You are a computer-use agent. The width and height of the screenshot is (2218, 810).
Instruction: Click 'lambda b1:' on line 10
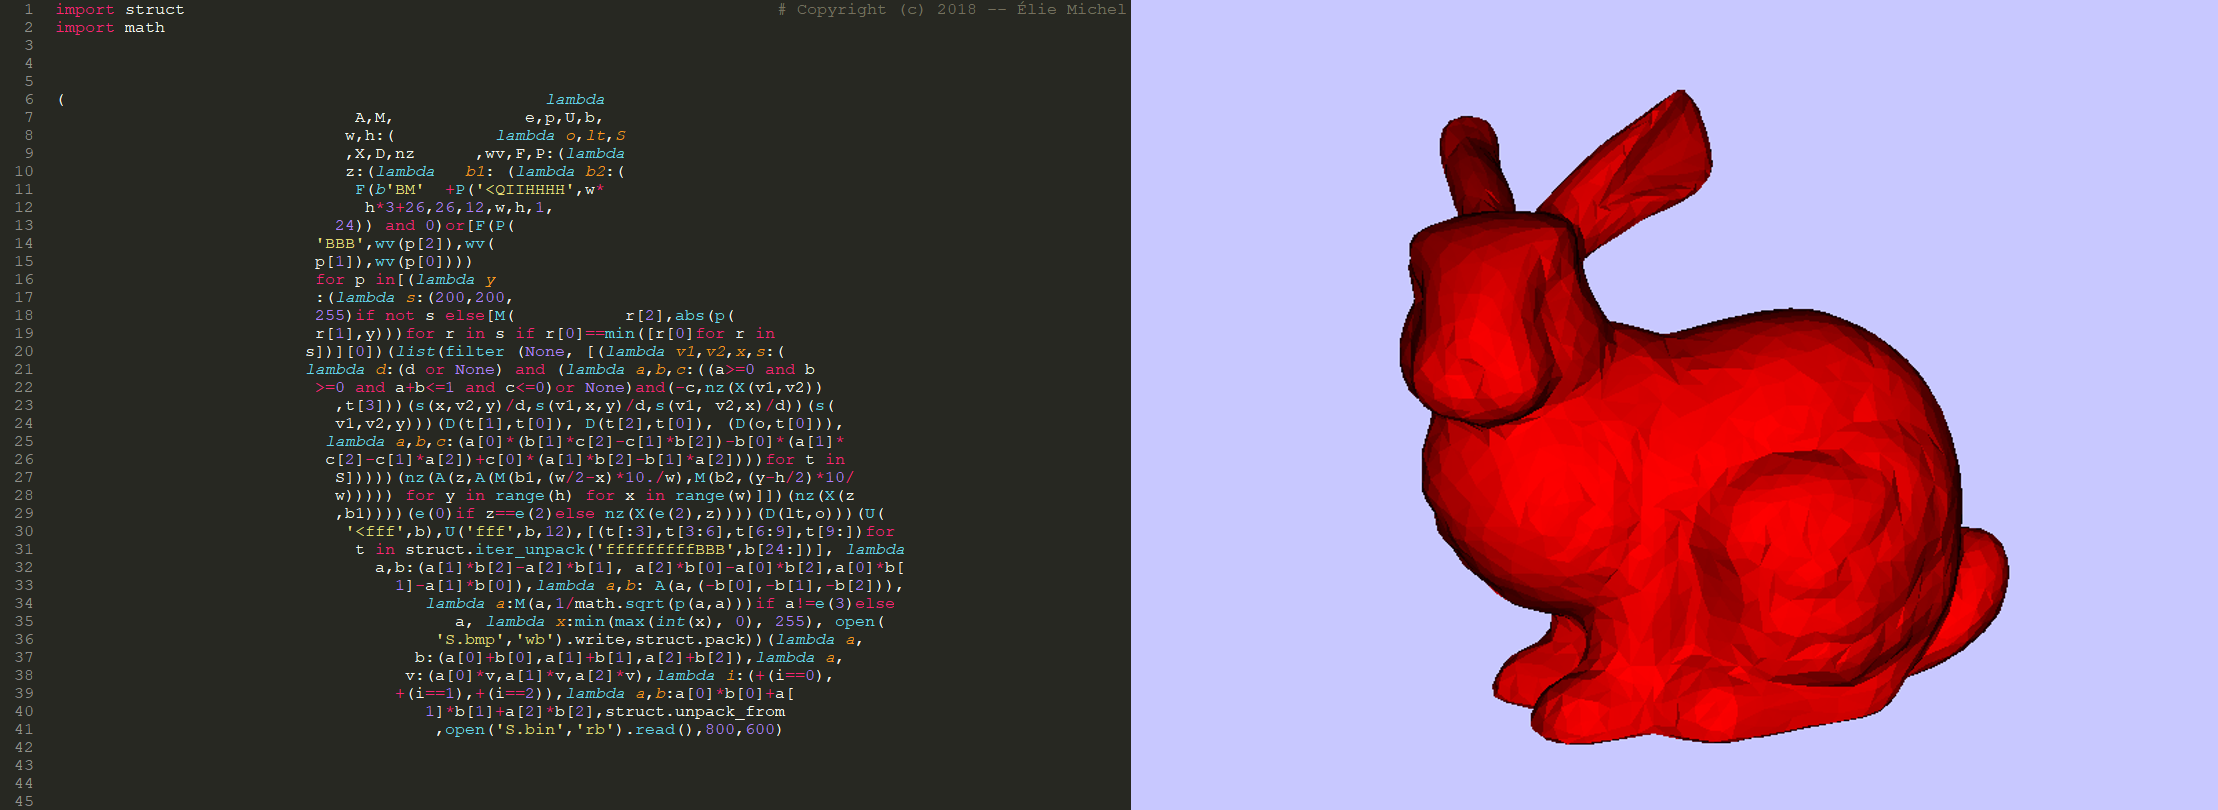tap(435, 172)
